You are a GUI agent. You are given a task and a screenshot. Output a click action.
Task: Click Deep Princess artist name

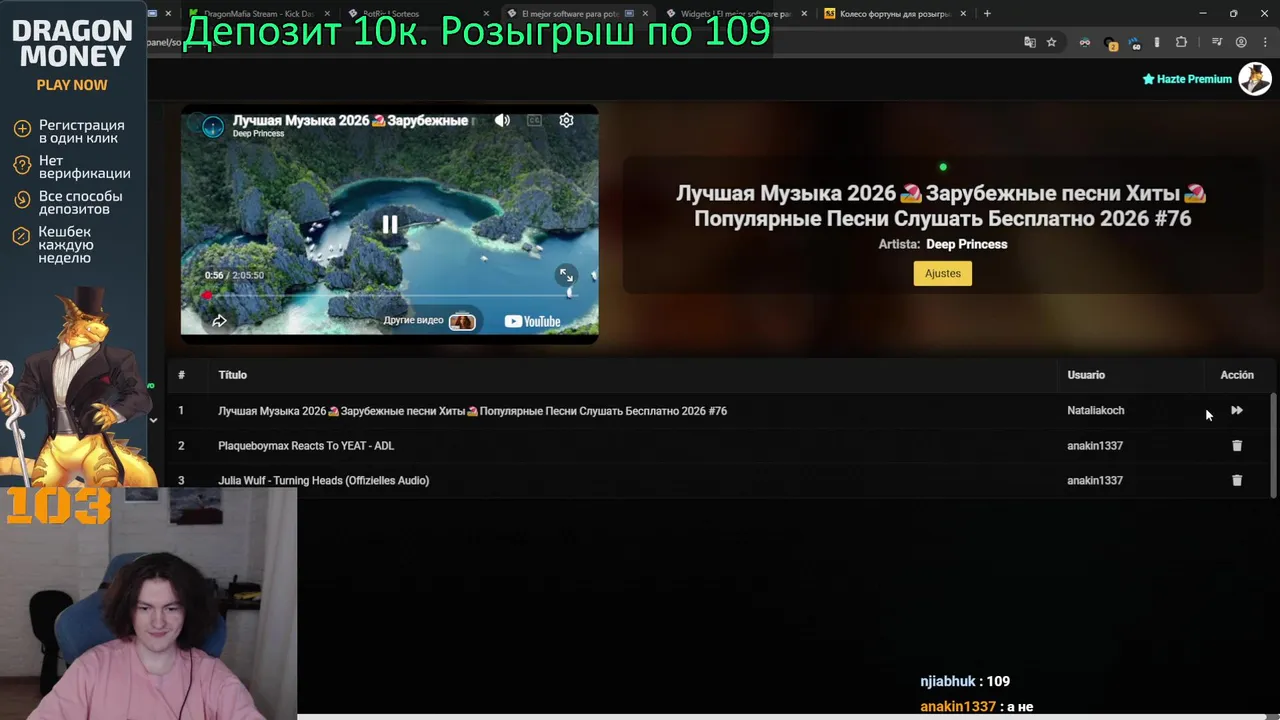(966, 244)
